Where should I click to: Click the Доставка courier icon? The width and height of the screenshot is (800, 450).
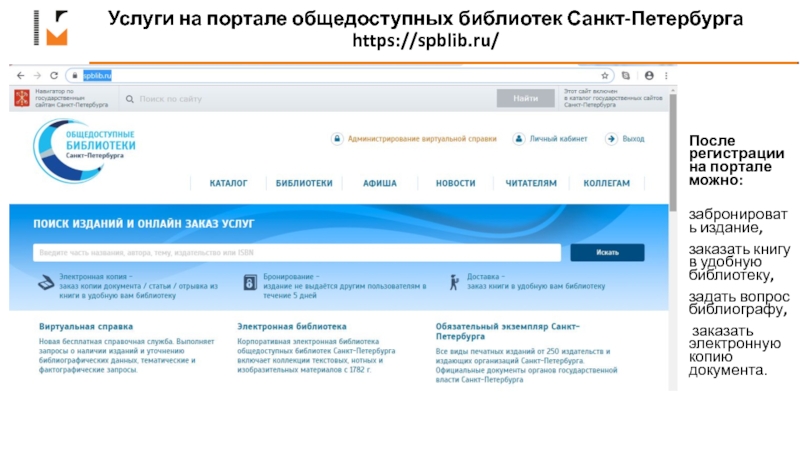coord(454,283)
